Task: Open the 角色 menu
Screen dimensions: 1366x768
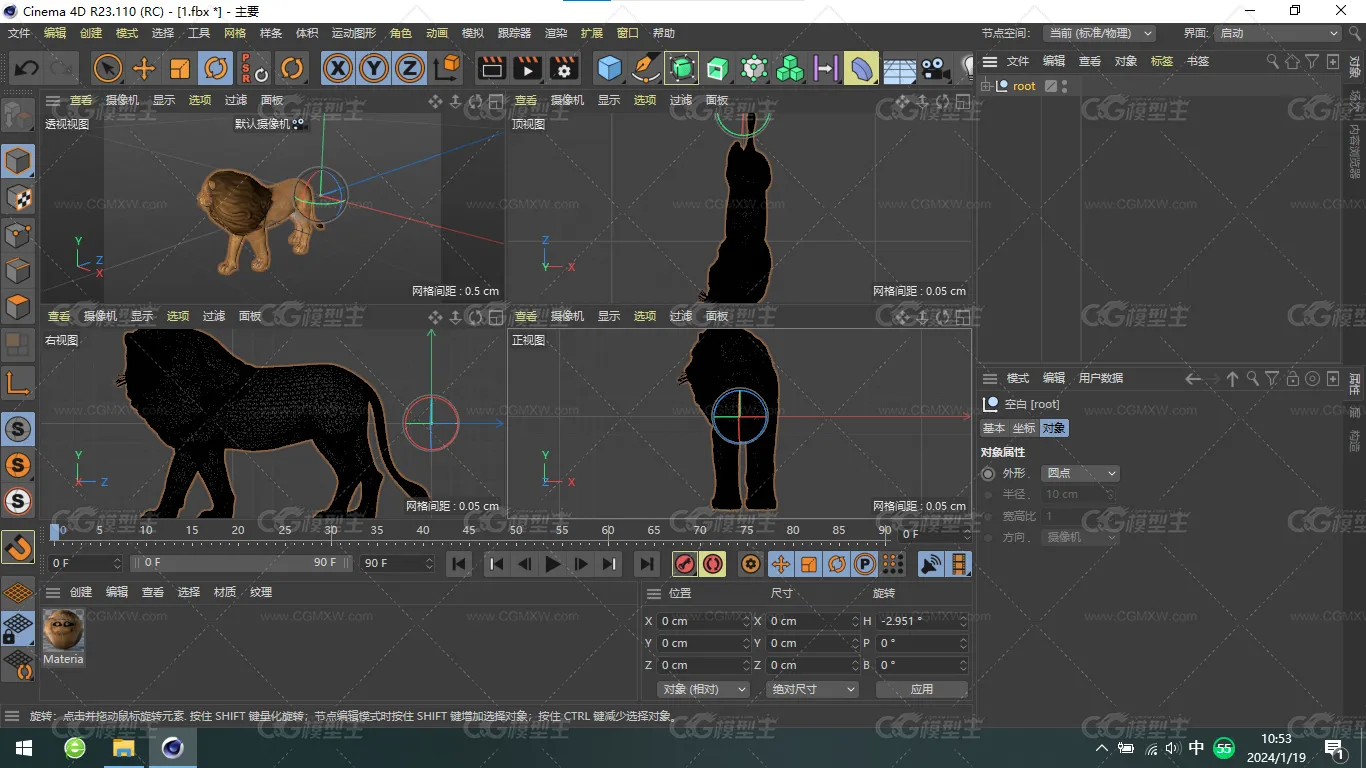Action: pyautogui.click(x=401, y=33)
